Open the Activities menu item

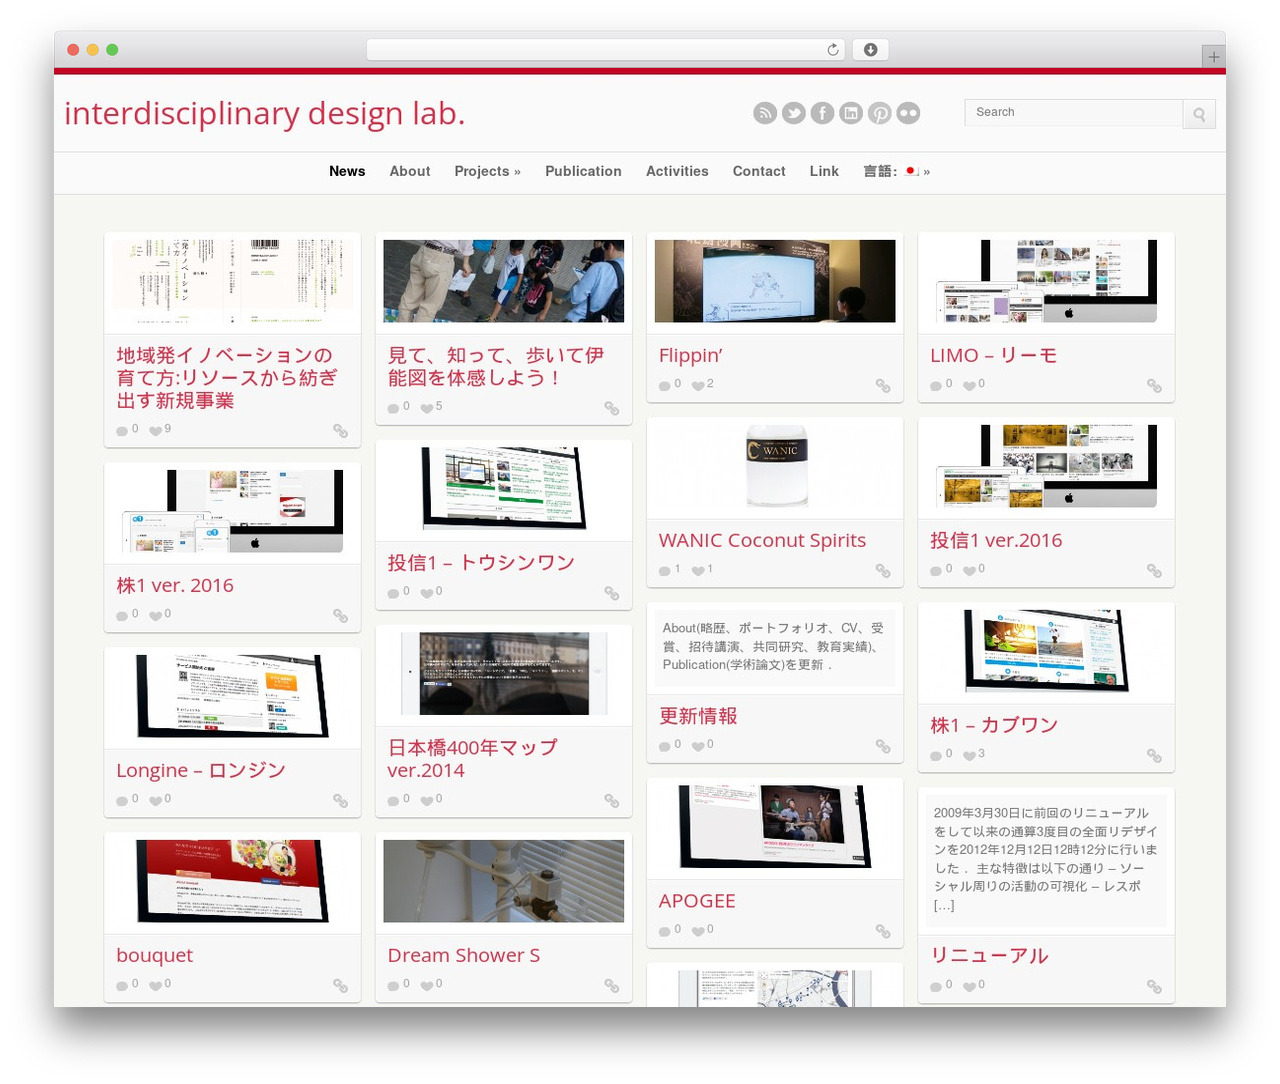click(677, 171)
